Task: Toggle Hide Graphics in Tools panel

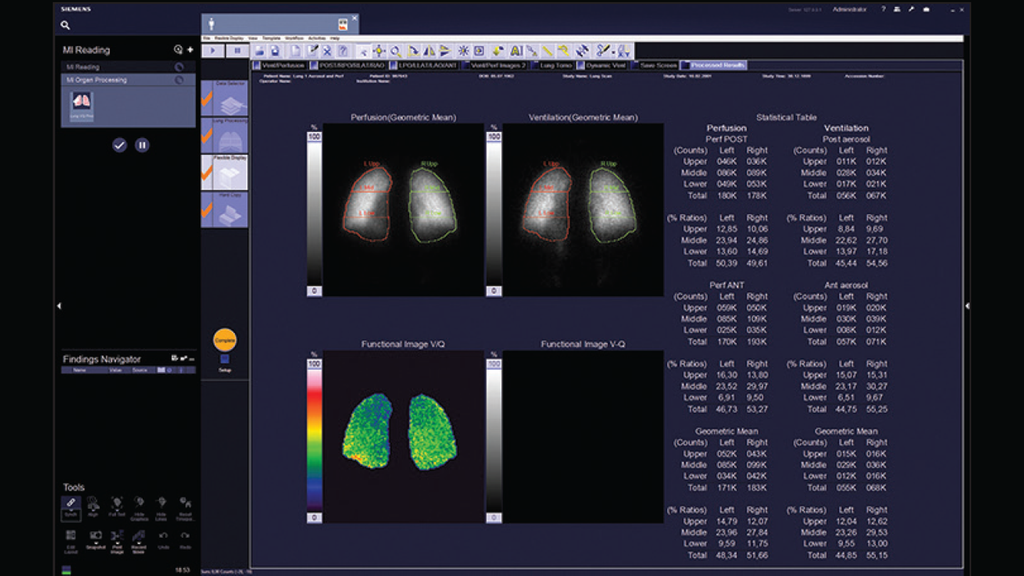Action: click(x=139, y=503)
